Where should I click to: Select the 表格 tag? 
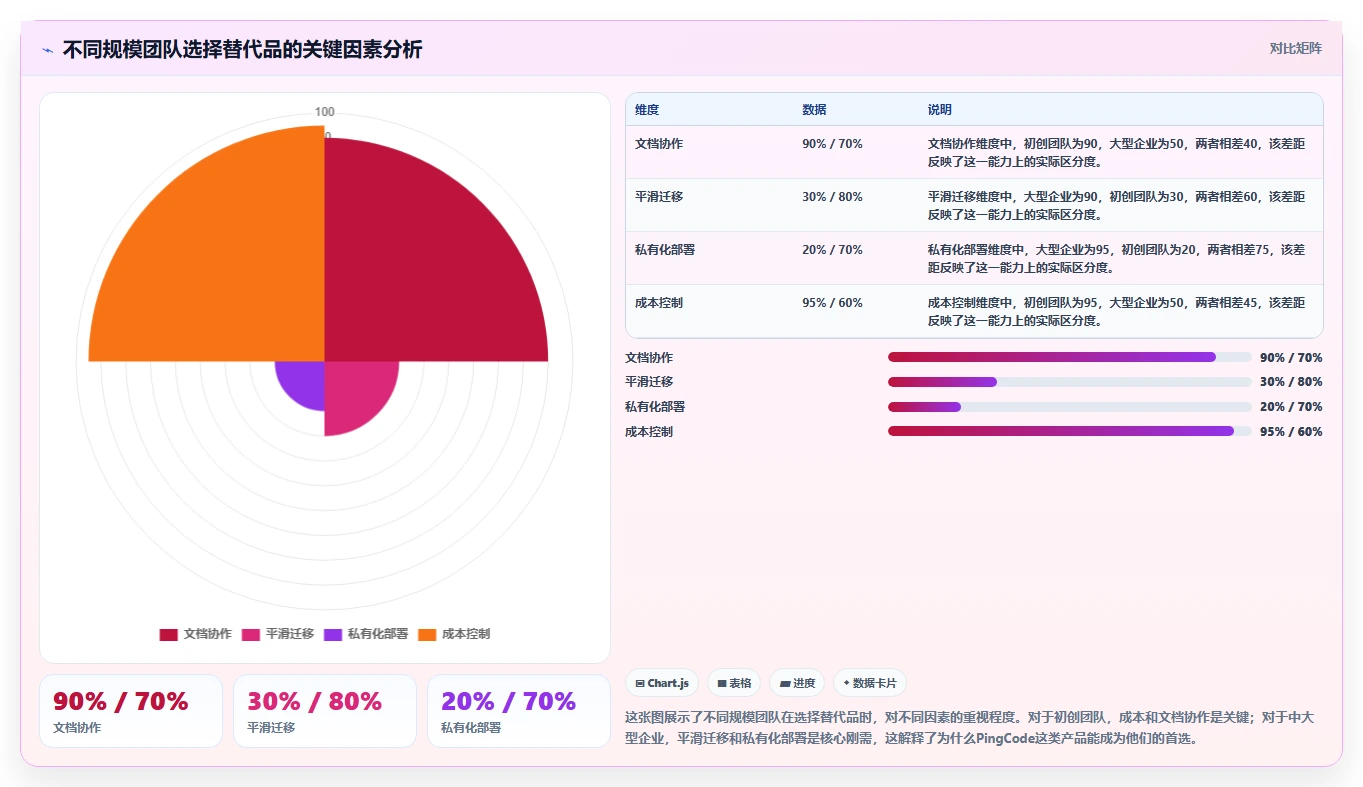point(734,683)
